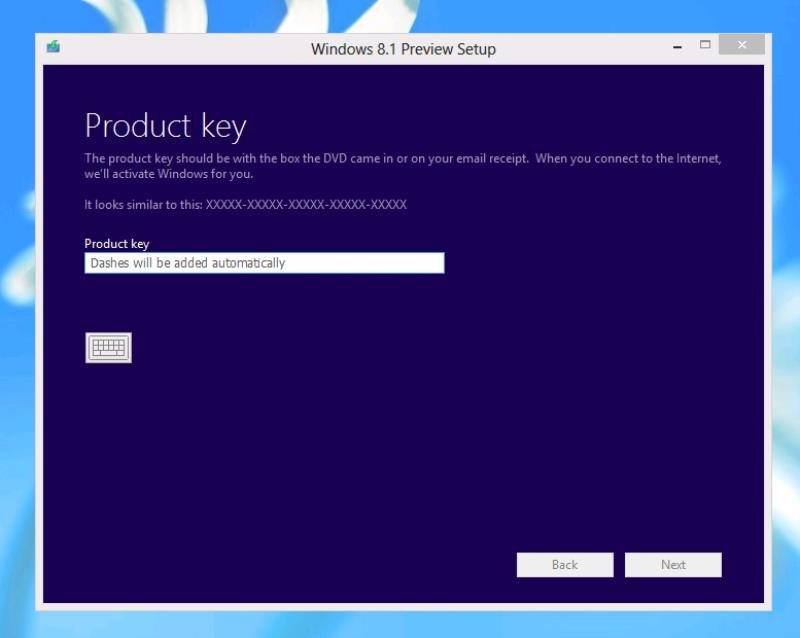
Task: Click the large "Product key" heading
Action: (x=165, y=126)
